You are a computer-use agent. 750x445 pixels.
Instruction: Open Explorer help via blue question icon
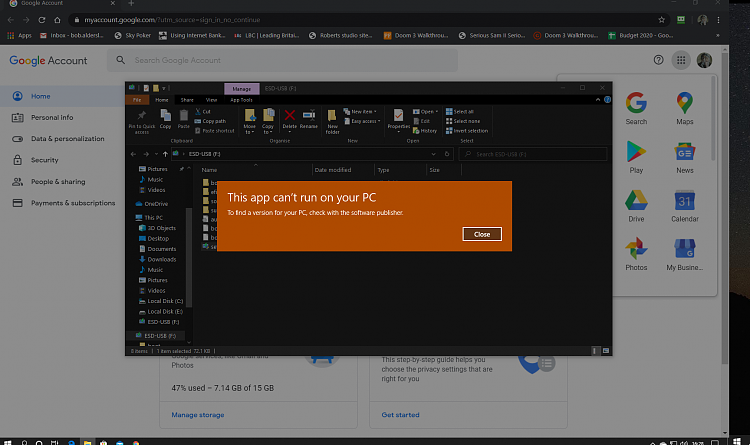[x=607, y=100]
